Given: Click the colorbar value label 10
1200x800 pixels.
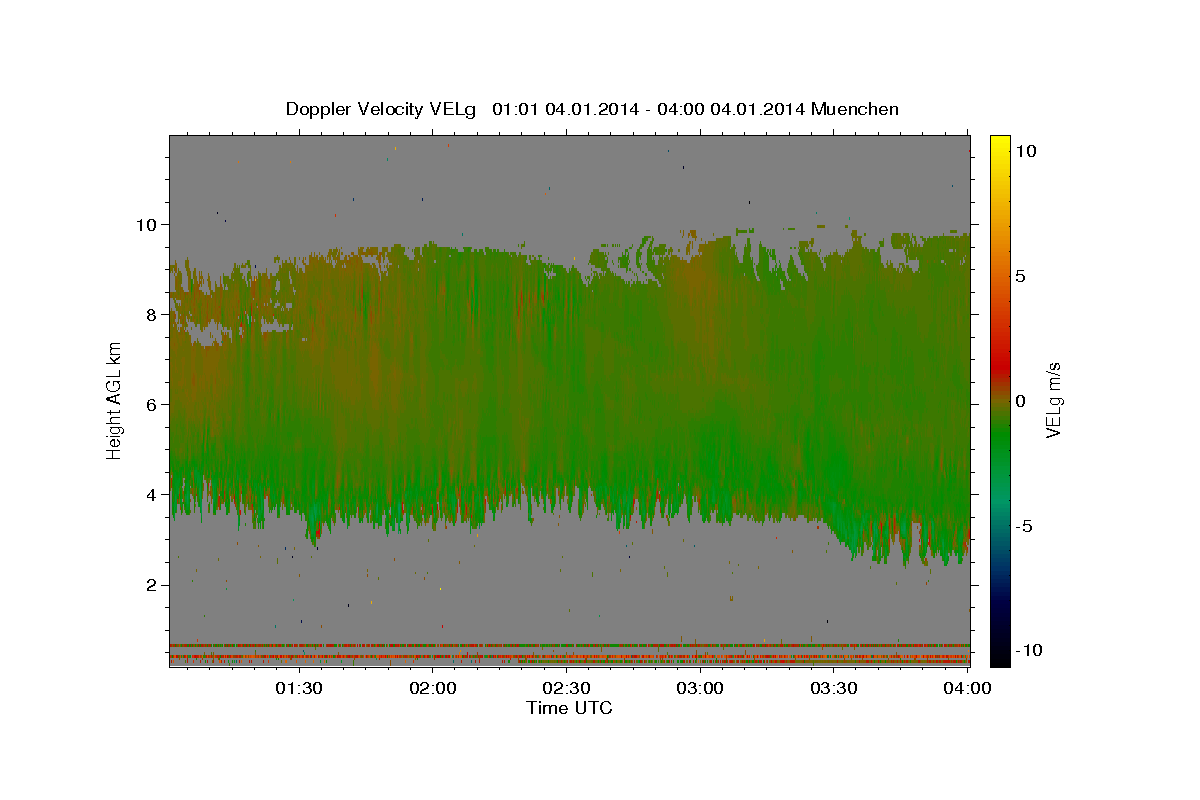Looking at the screenshot, I should coord(1026,151).
